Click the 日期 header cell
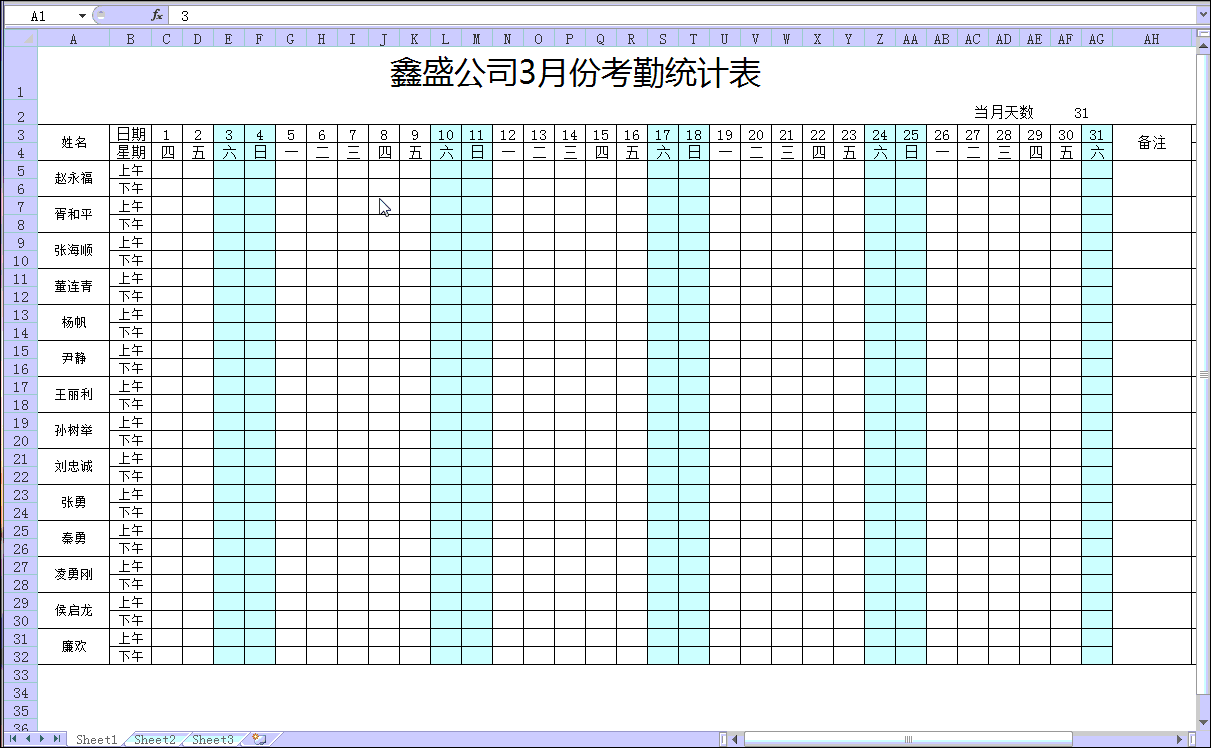This screenshot has height=748, width=1211. click(131, 134)
